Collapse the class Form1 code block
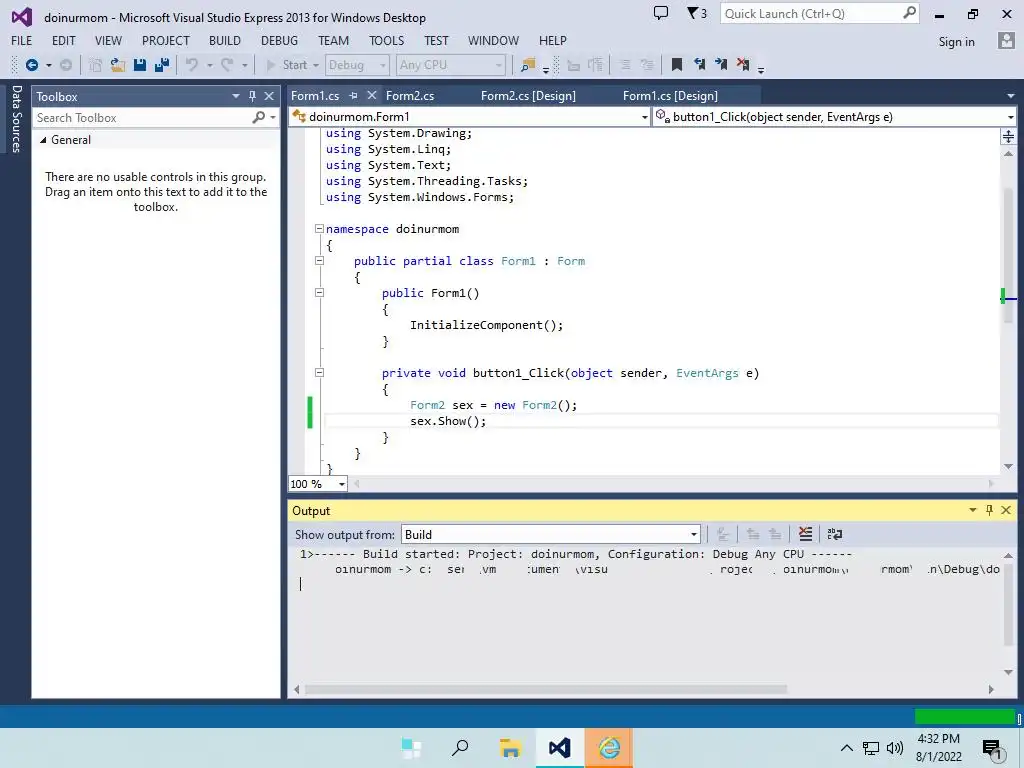Screen dimensions: 1024x768 (x=319, y=261)
